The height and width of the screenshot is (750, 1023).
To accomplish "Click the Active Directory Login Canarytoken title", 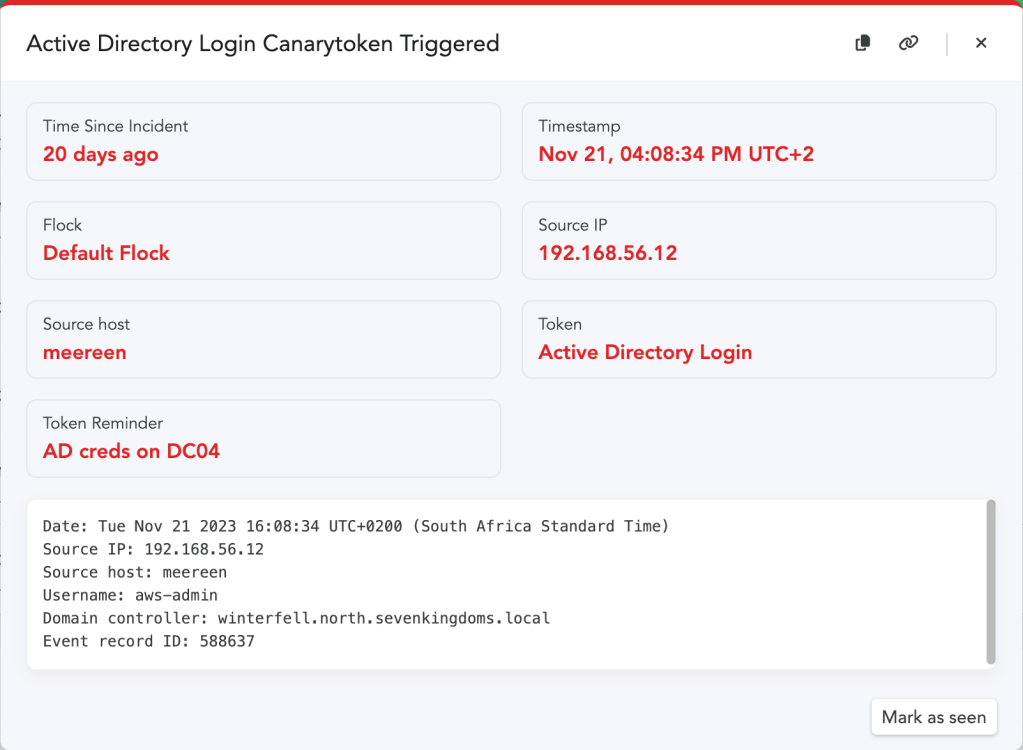I will click(262, 44).
